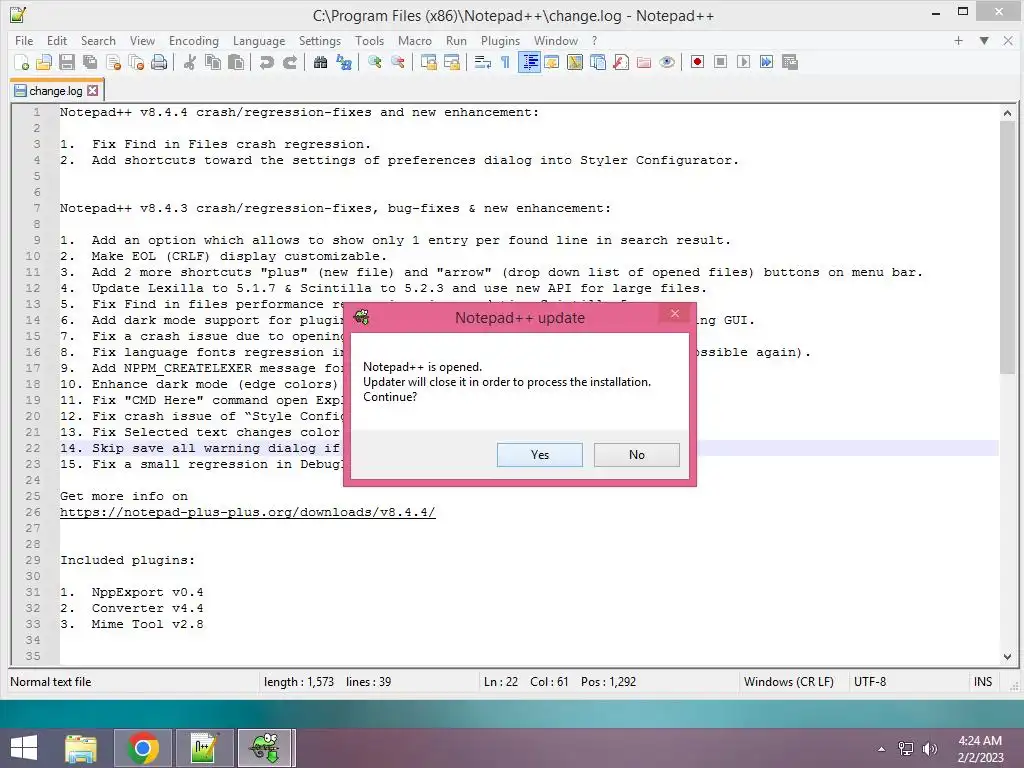The width and height of the screenshot is (1024, 768).
Task: Undo last action via toolbar arrow
Action: (x=266, y=62)
